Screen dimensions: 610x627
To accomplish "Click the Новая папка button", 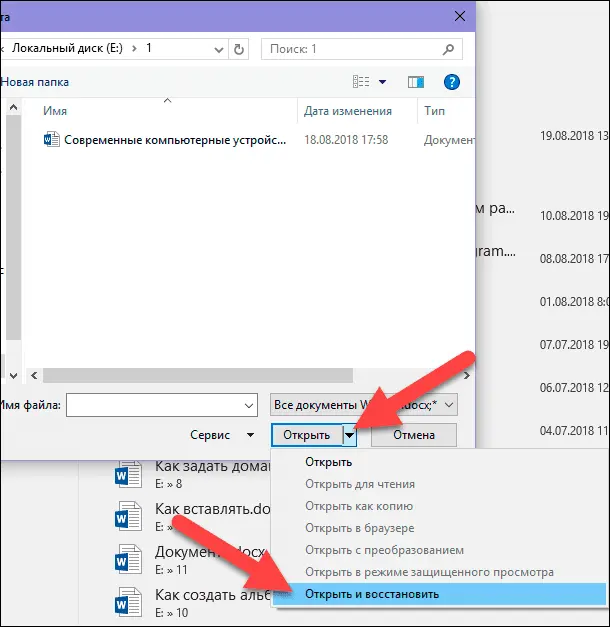I will tap(35, 82).
